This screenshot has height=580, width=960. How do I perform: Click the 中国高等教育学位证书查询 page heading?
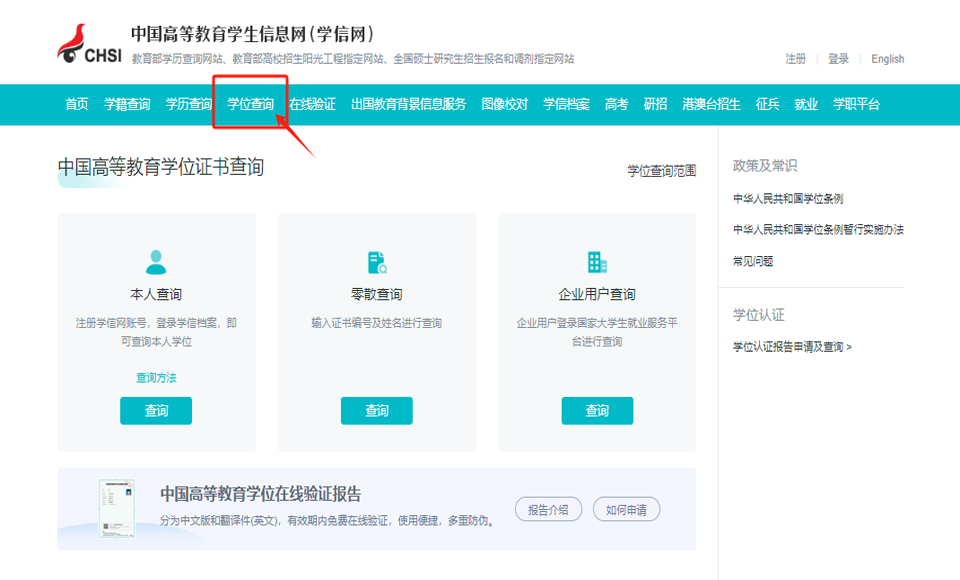(x=160, y=167)
